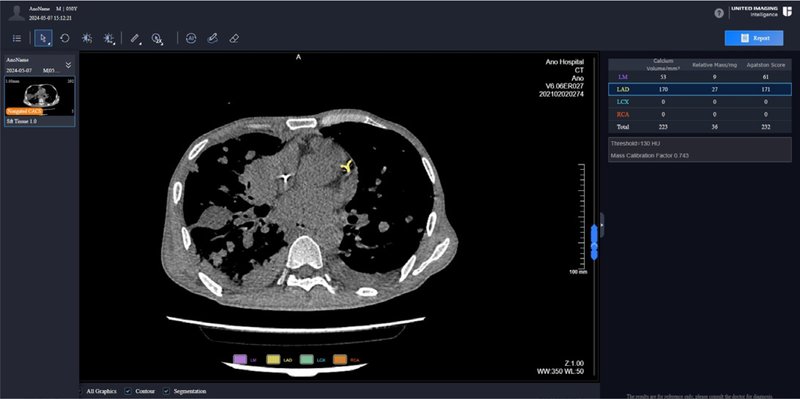Screen dimensions: 800x399
Task: Click the patient timestamp 2024-05-07 15:12:21
Action: (51, 18)
